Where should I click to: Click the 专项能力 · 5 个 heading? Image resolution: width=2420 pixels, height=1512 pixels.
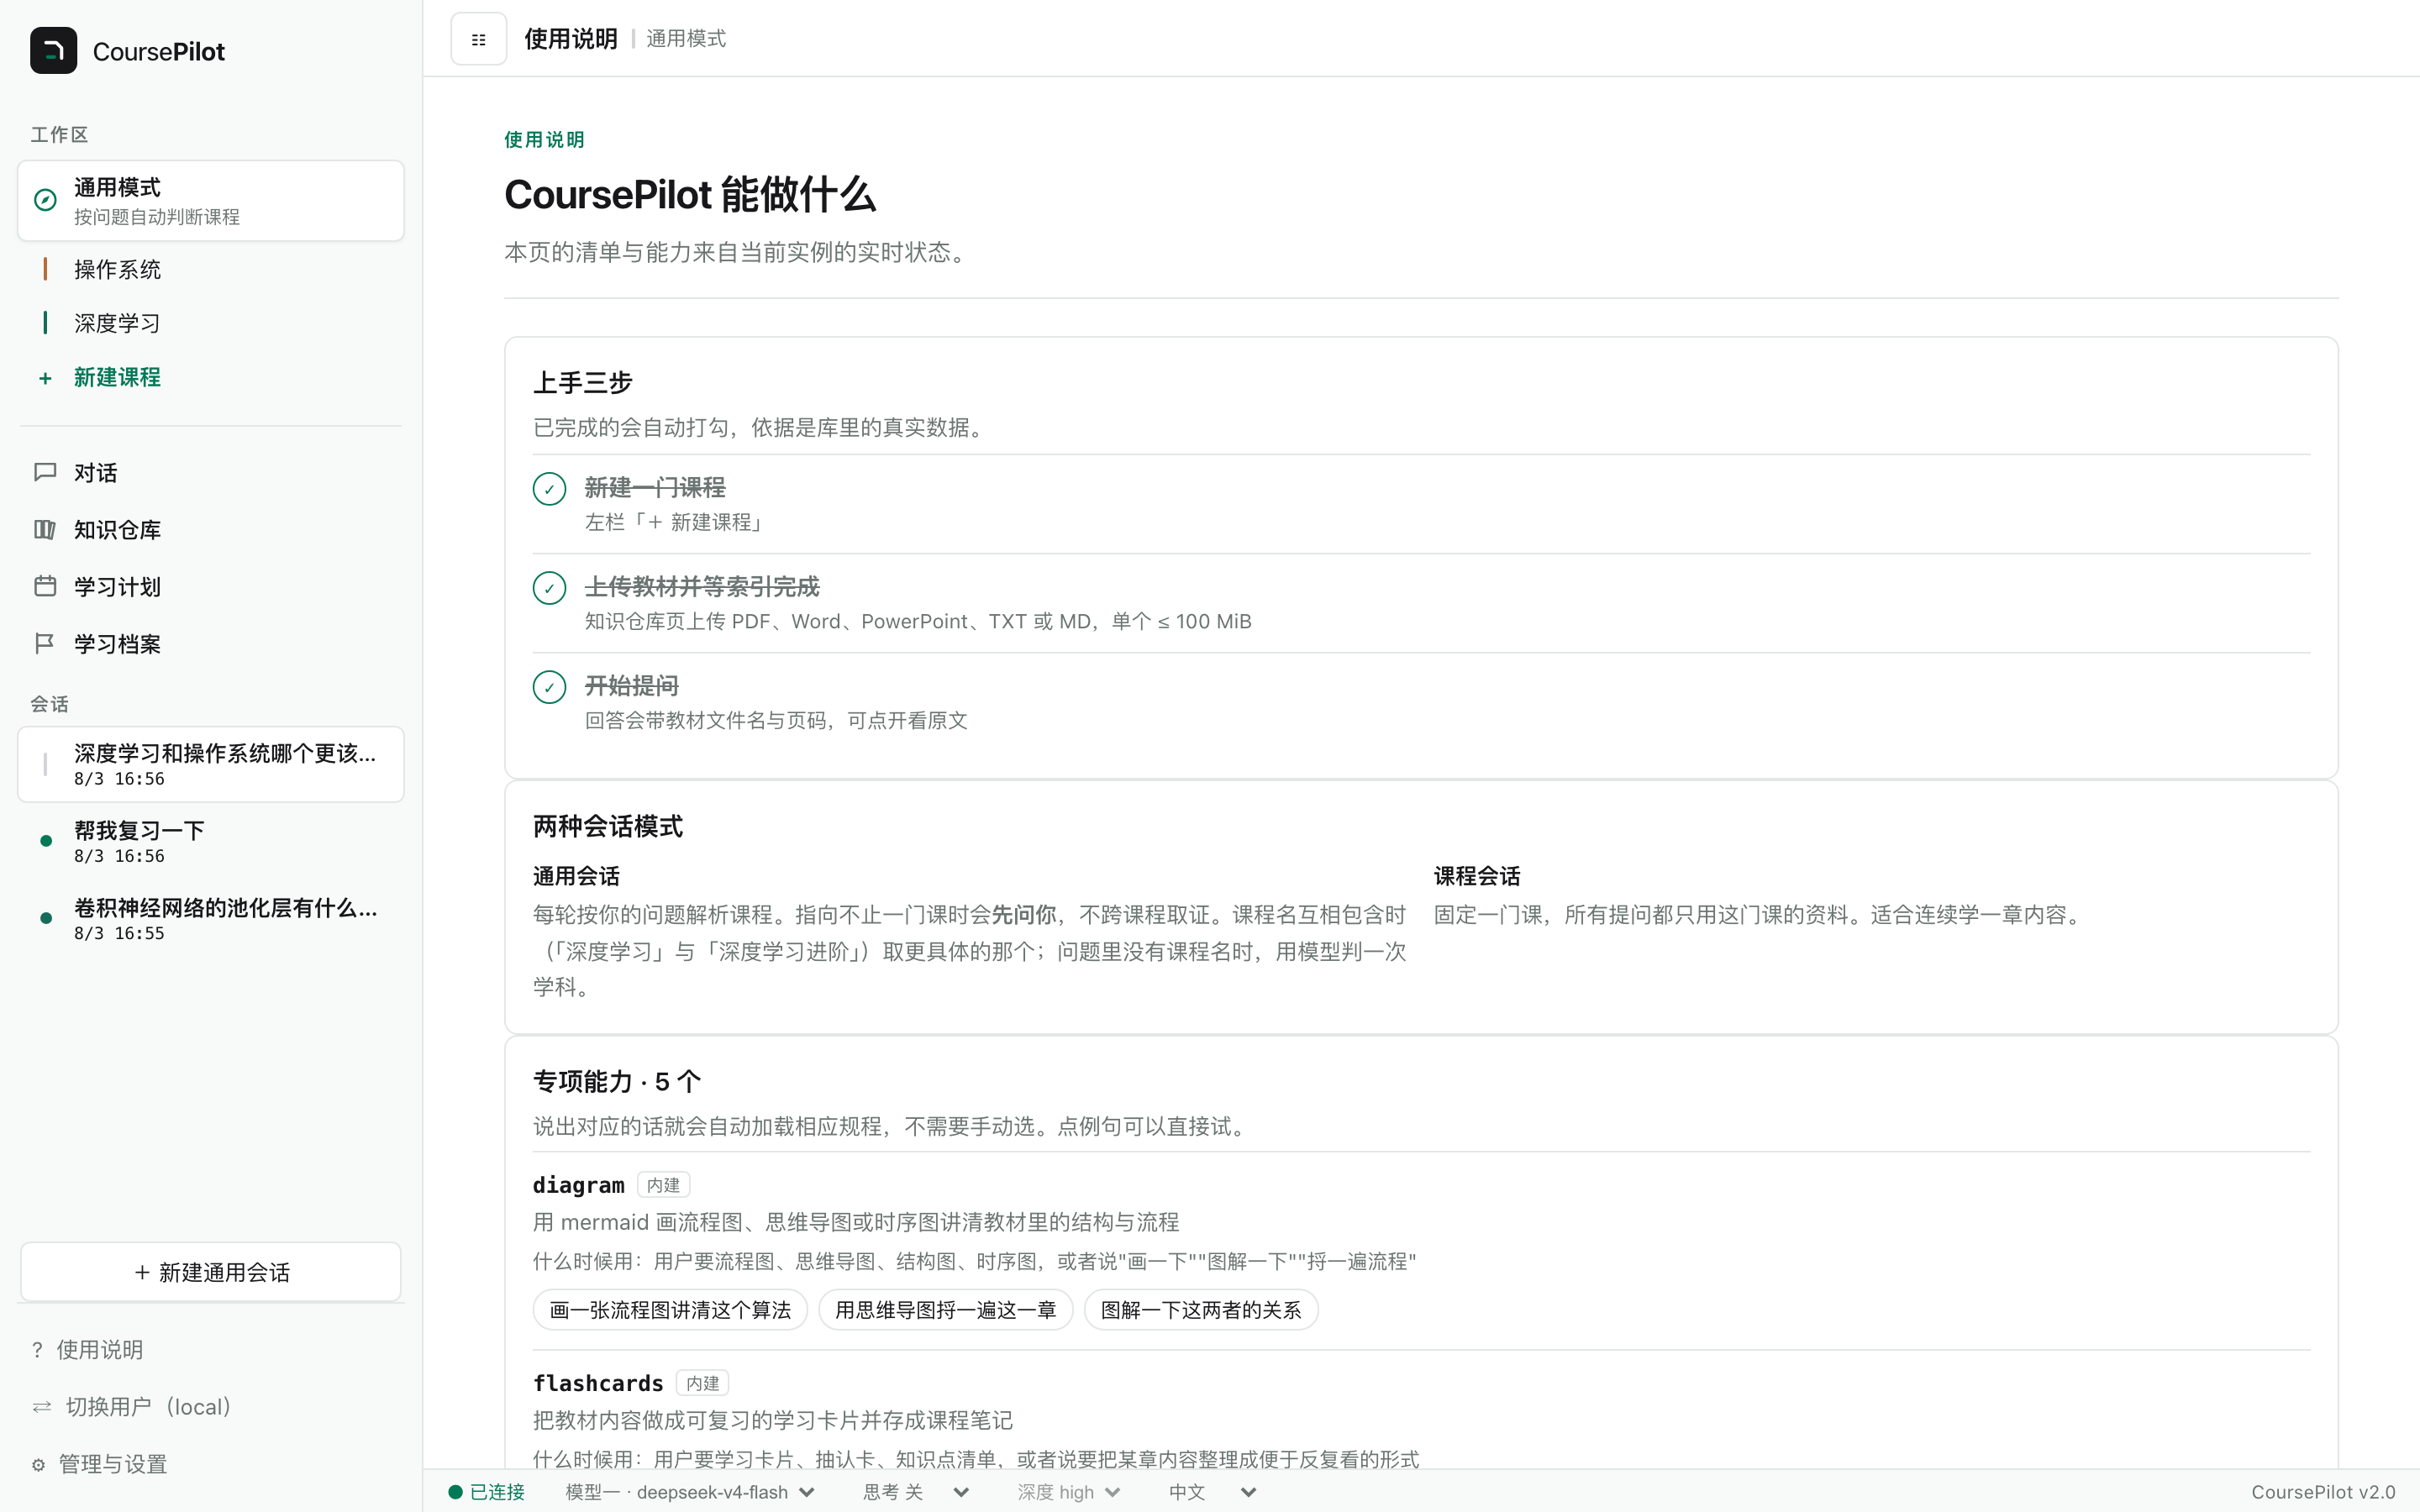pos(617,1082)
